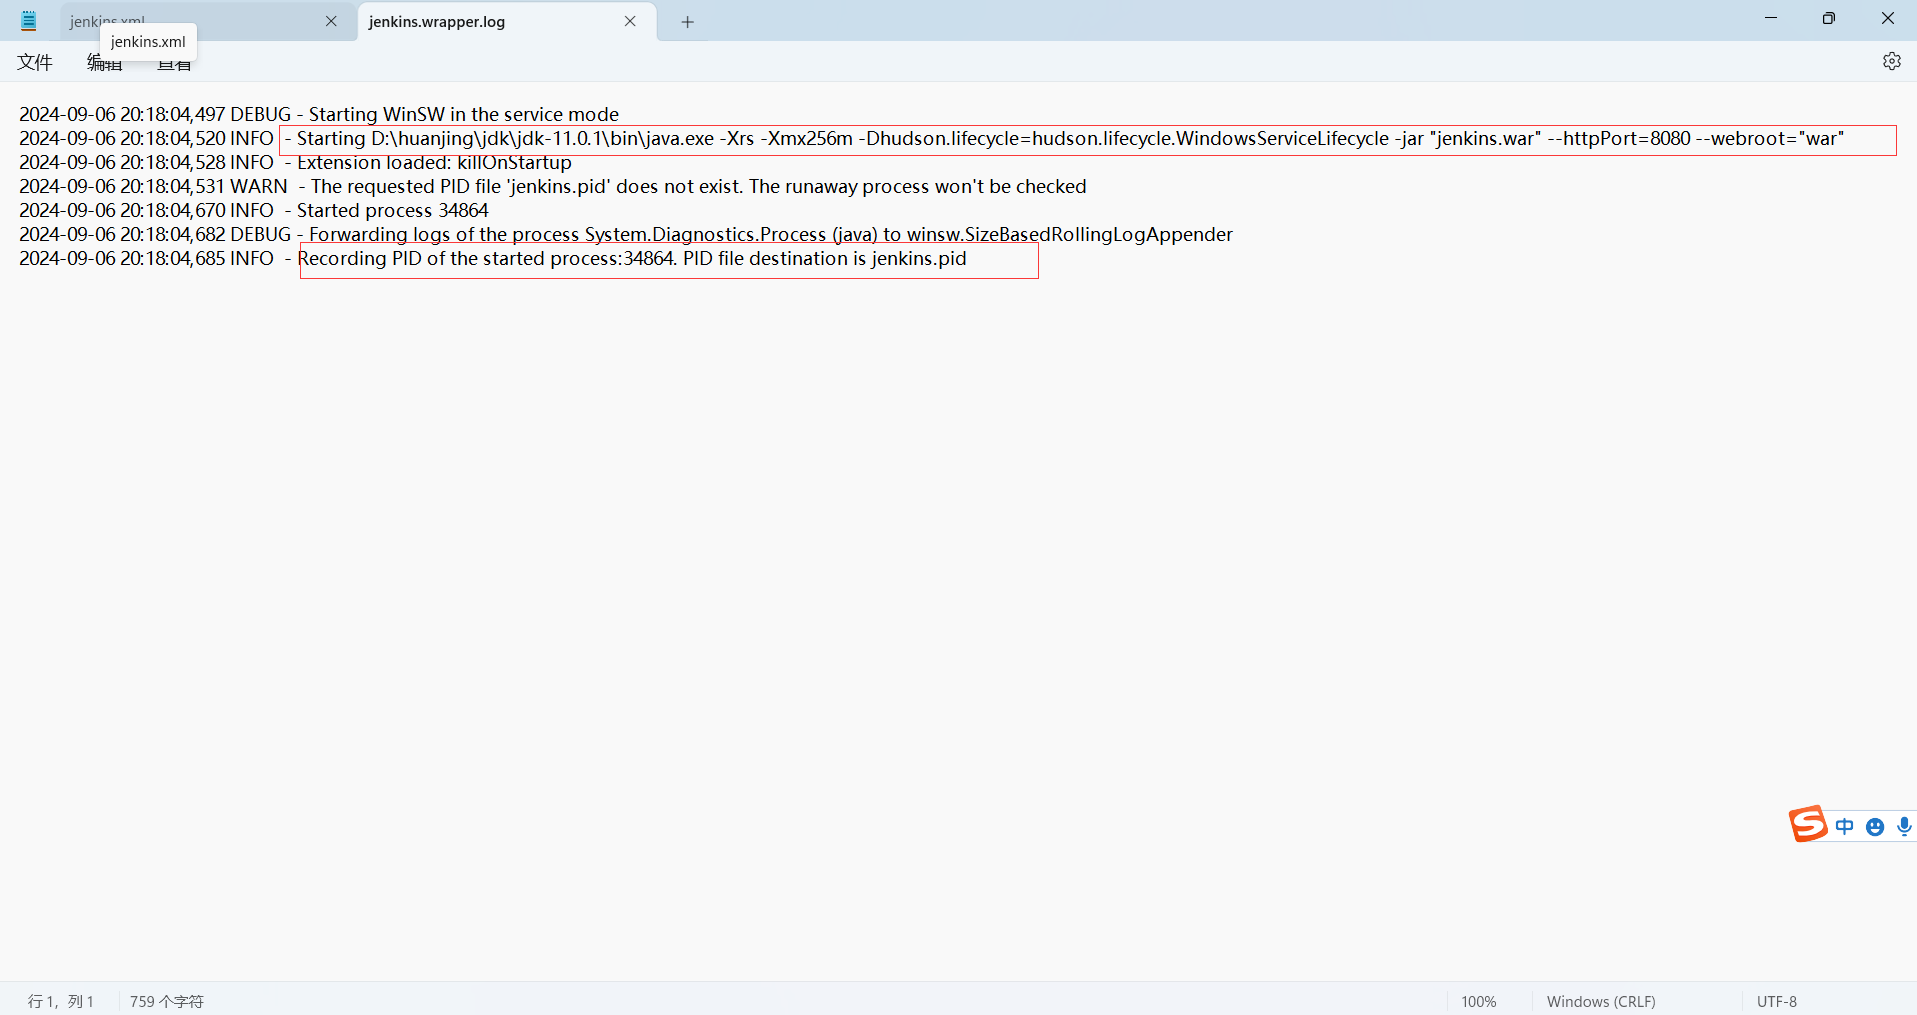
Task: Restore down the Notepad window
Action: pos(1829,18)
